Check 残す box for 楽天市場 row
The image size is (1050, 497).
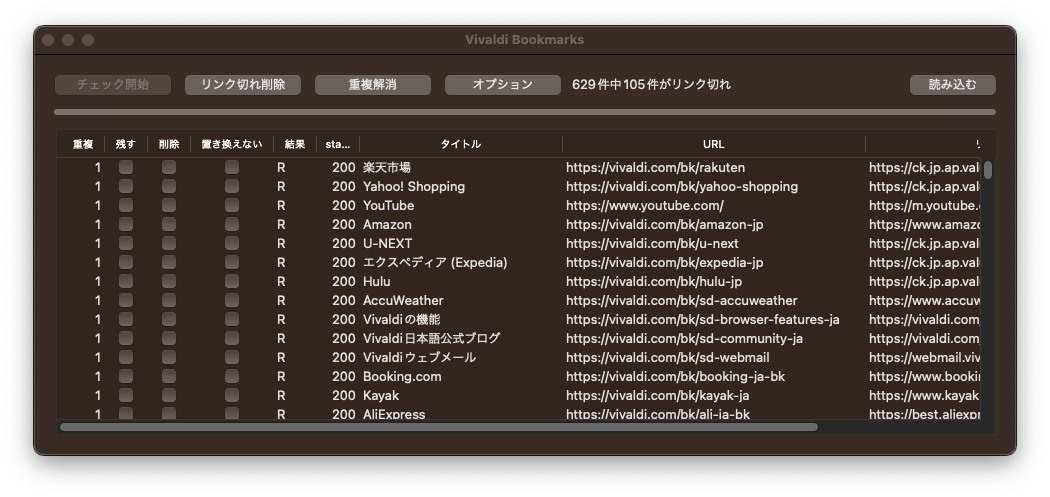point(126,167)
